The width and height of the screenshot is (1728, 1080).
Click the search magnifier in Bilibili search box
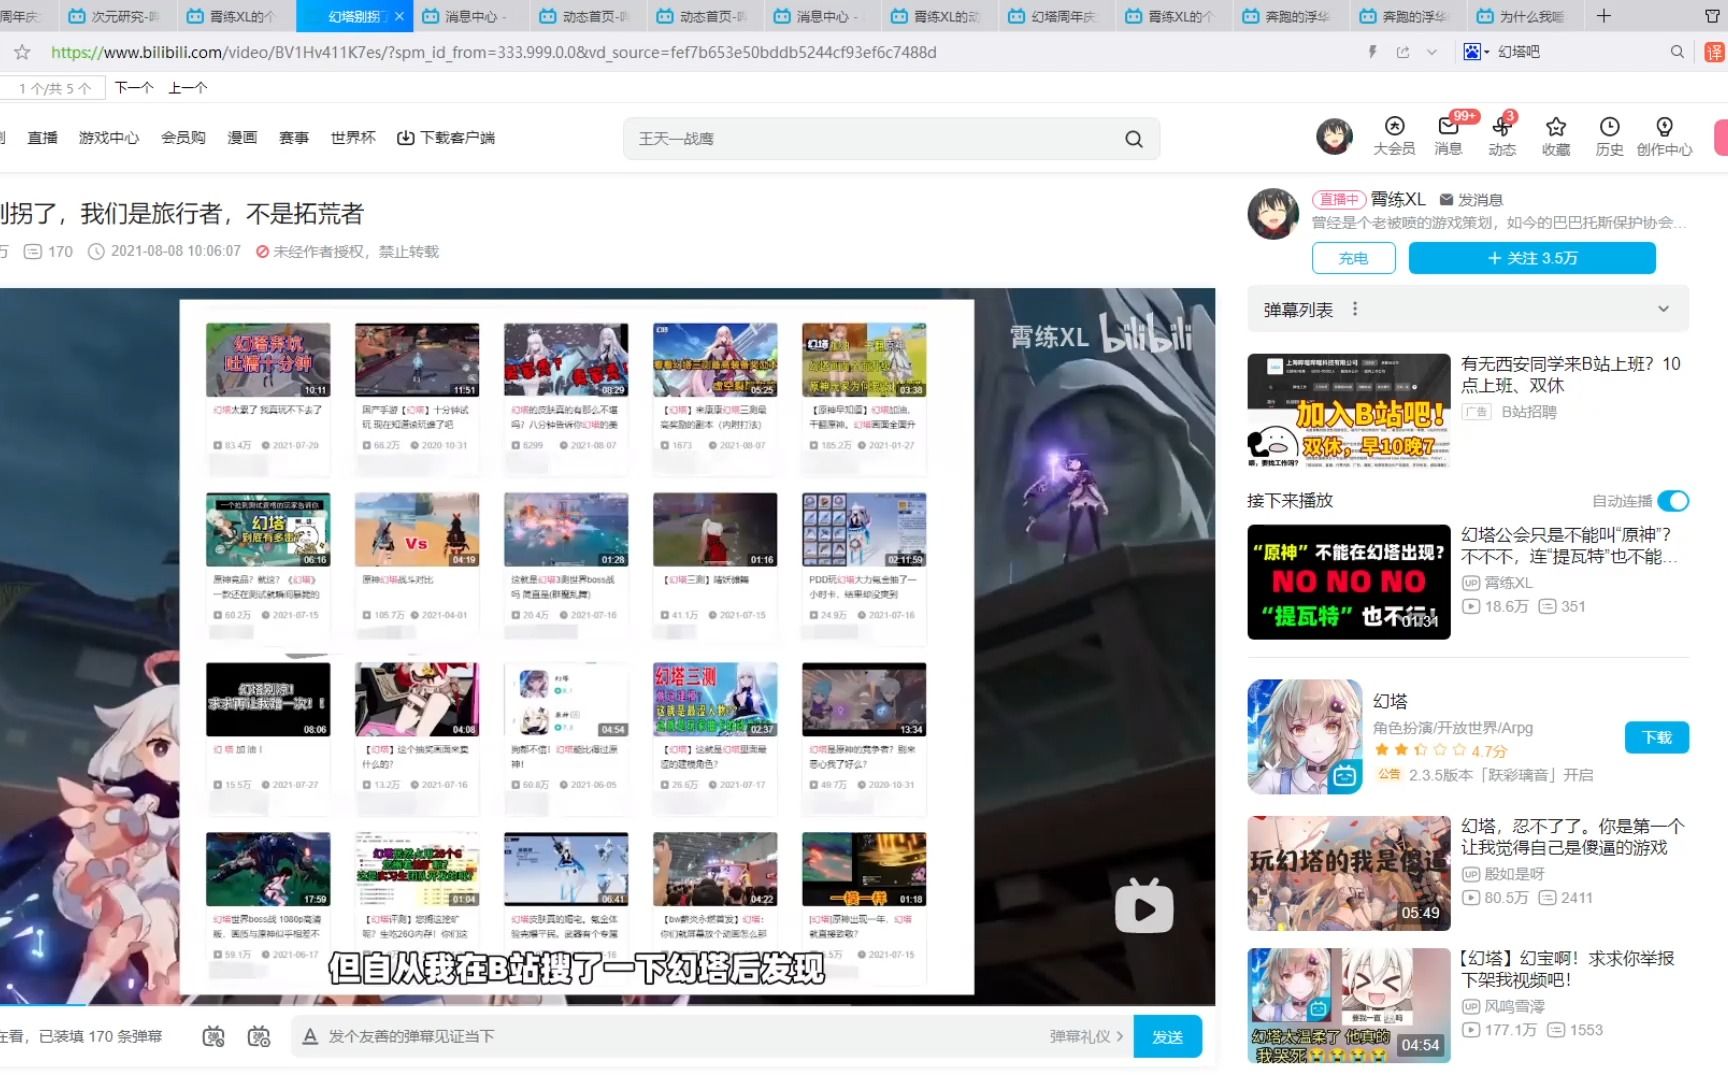1133,139
